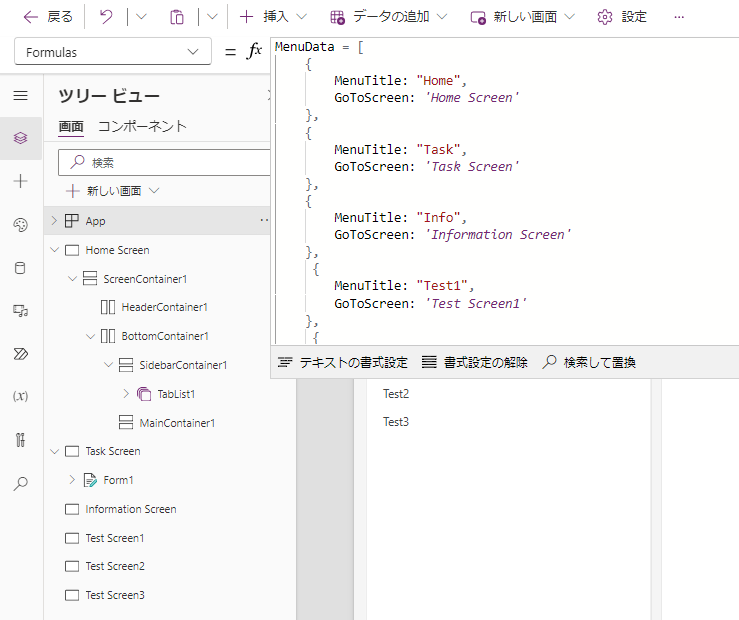This screenshot has width=739, height=620.
Task: Select HeaderContainer1 in tree
Action: [x=164, y=307]
